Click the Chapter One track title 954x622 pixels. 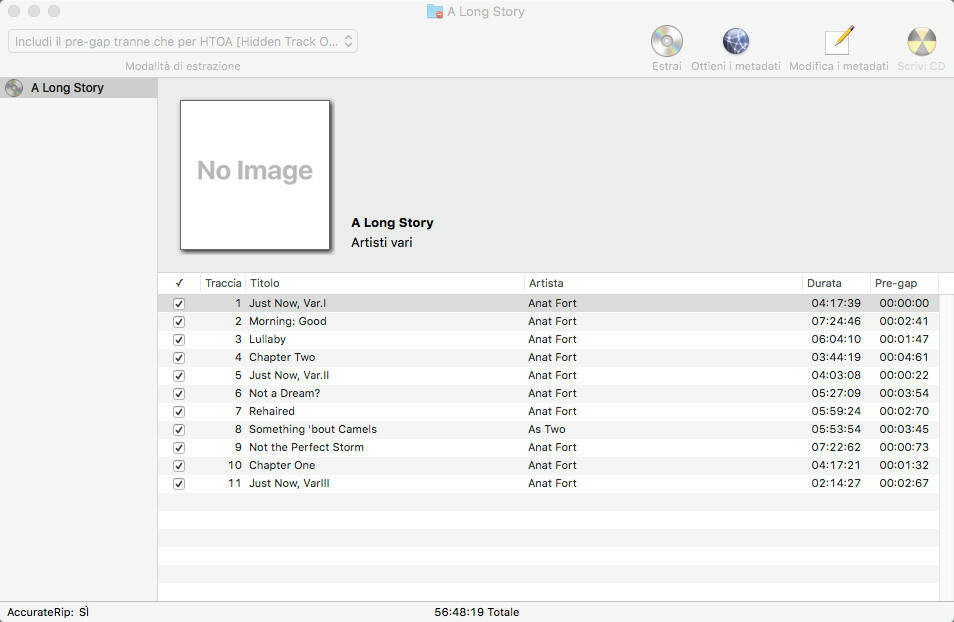coord(282,465)
